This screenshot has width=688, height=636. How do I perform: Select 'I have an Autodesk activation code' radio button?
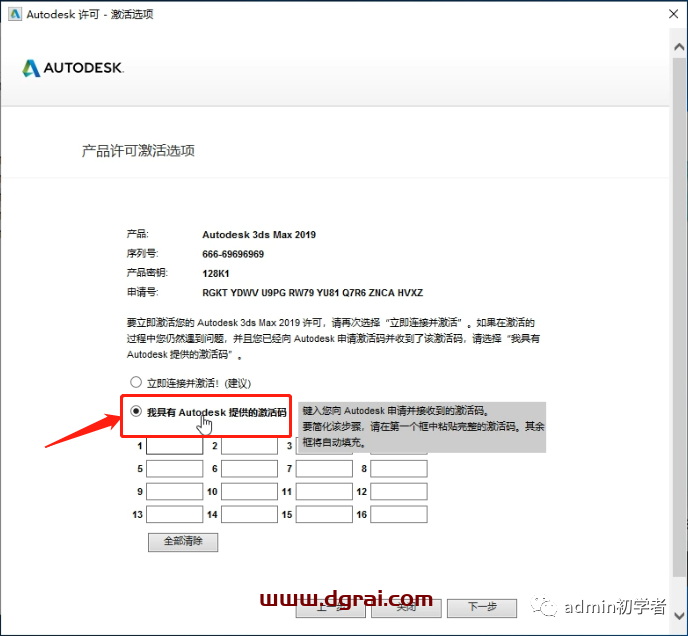pyautogui.click(x=136, y=411)
